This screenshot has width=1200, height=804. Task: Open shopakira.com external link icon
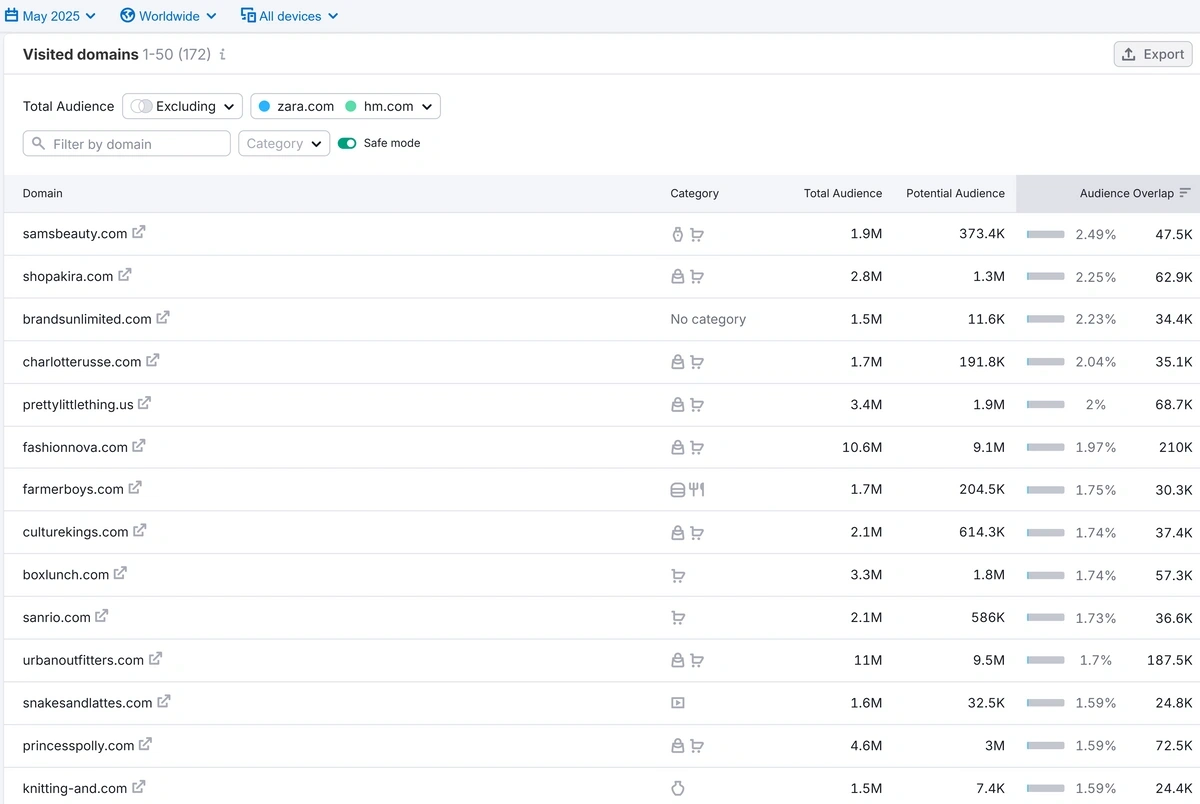[x=125, y=275]
